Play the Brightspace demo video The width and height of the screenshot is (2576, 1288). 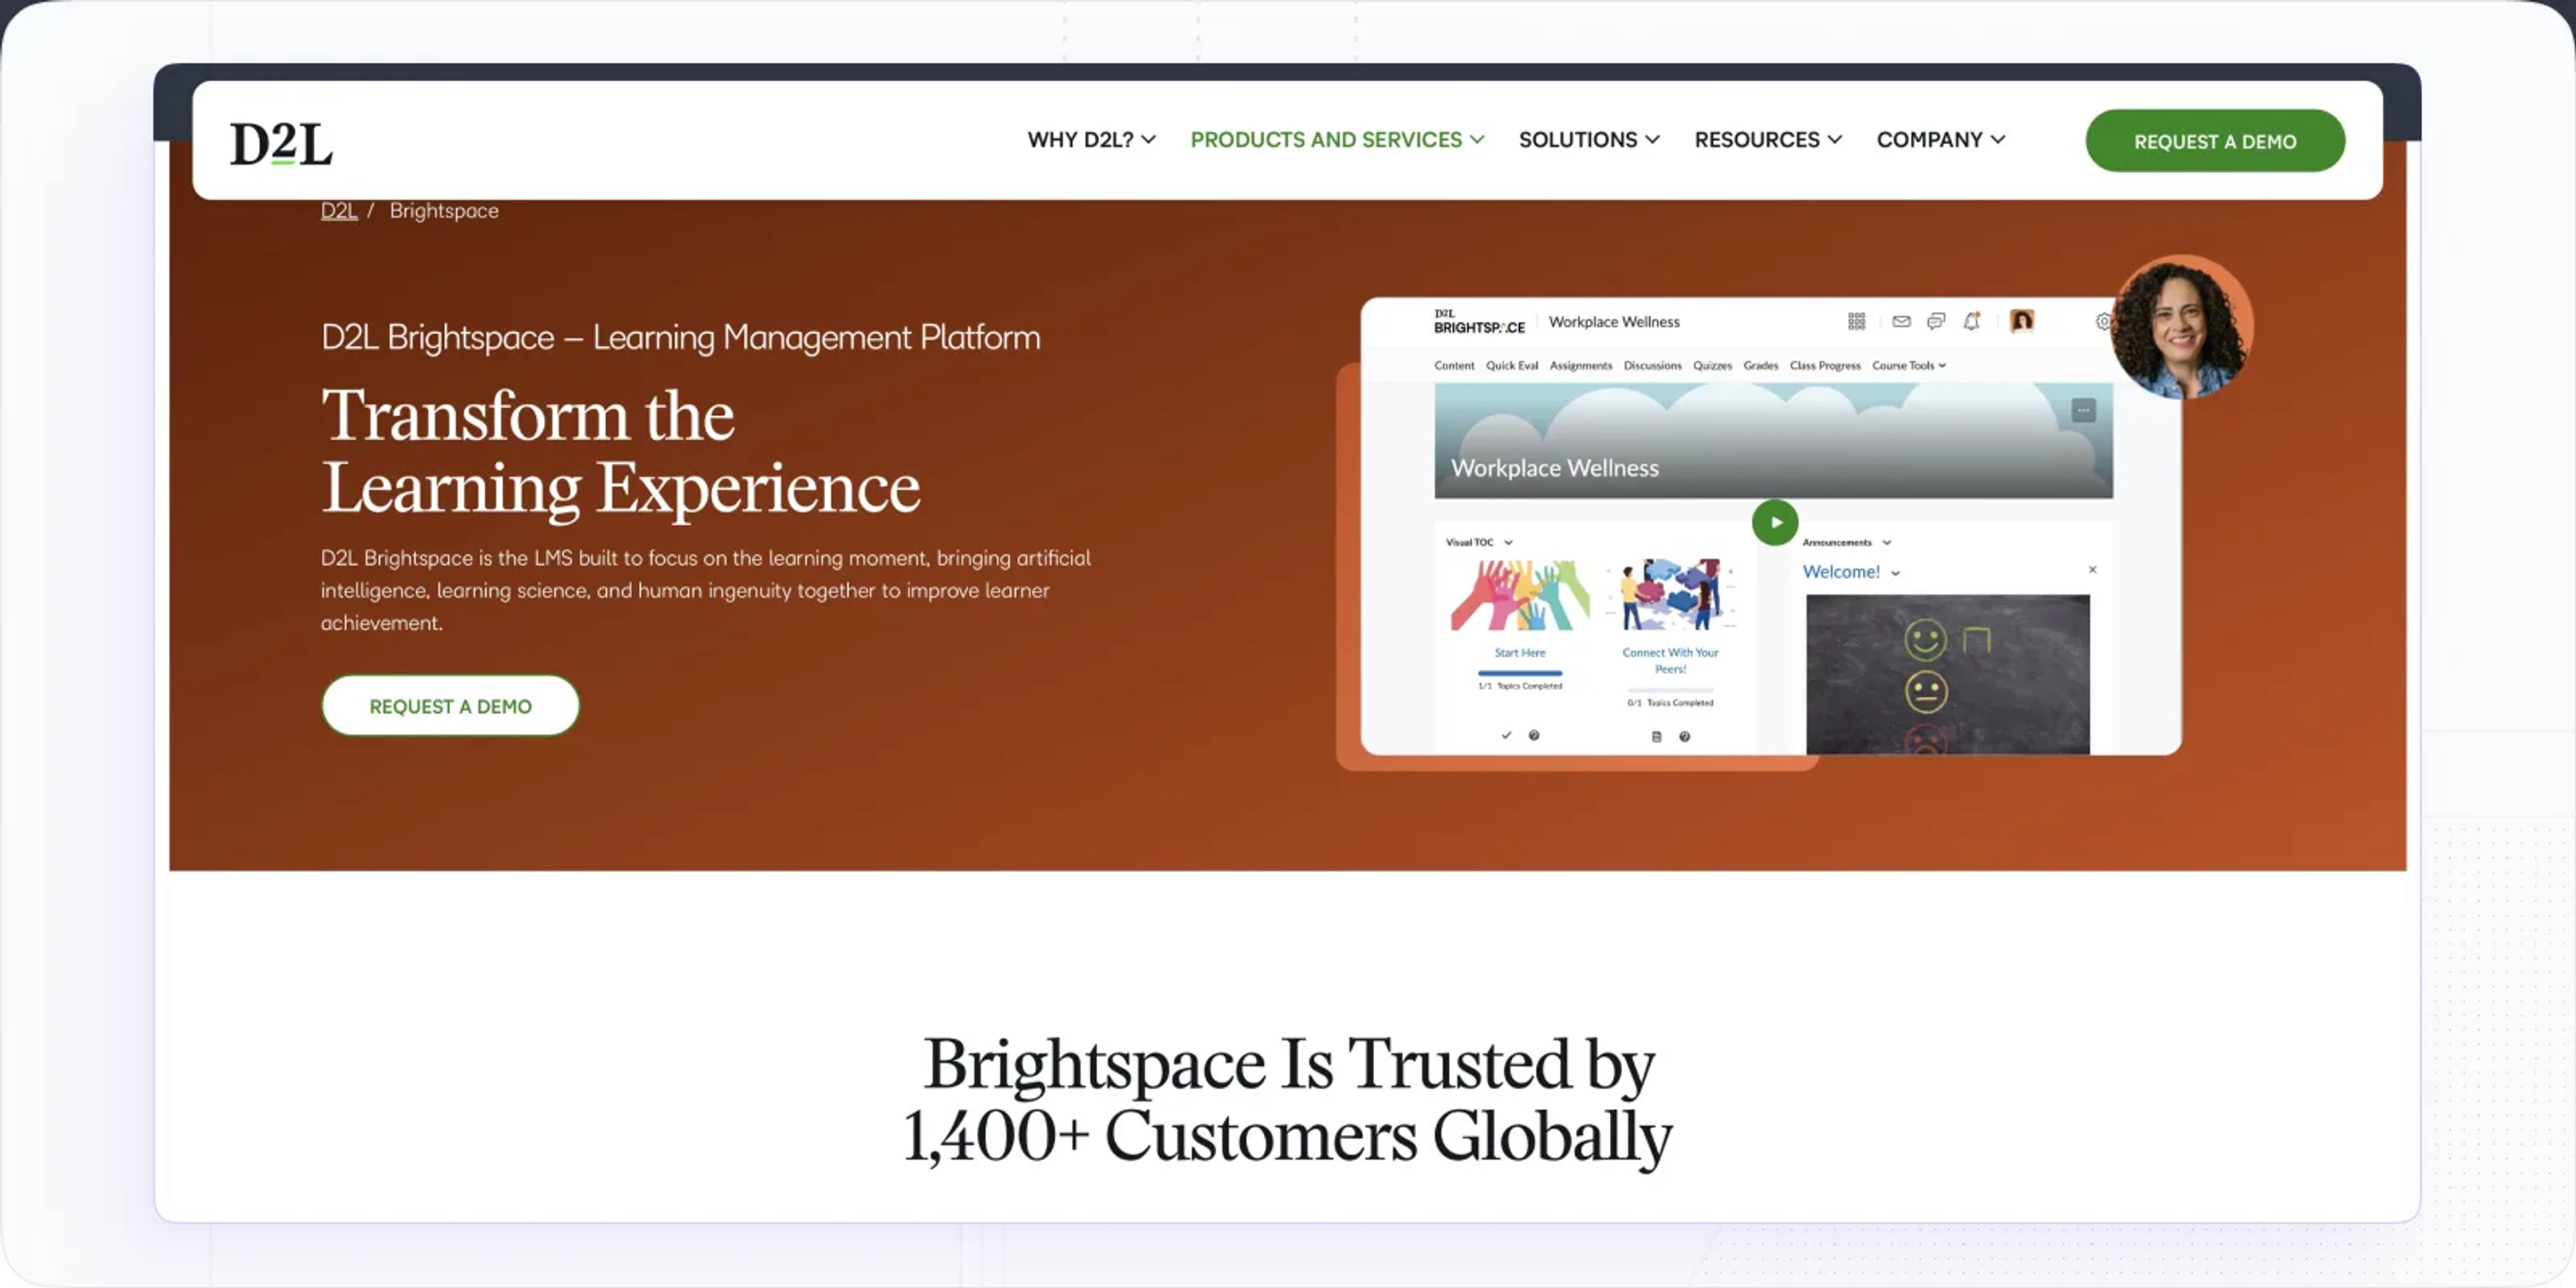1775,522
